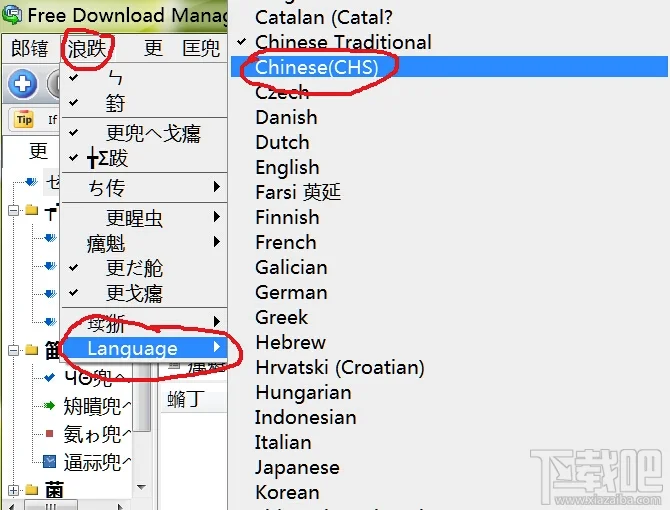
Task: Toggle the checked '更戈癟' menu item
Action: tap(144, 293)
